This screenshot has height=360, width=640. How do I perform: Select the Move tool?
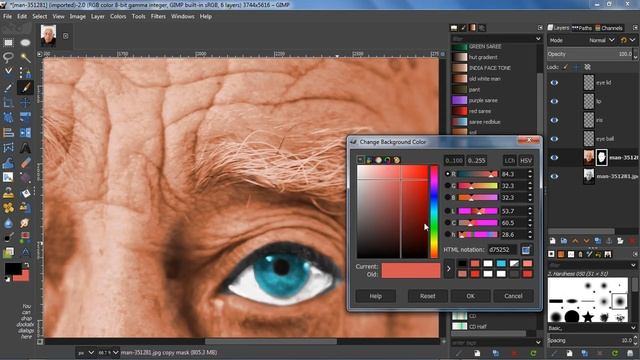coord(25,102)
